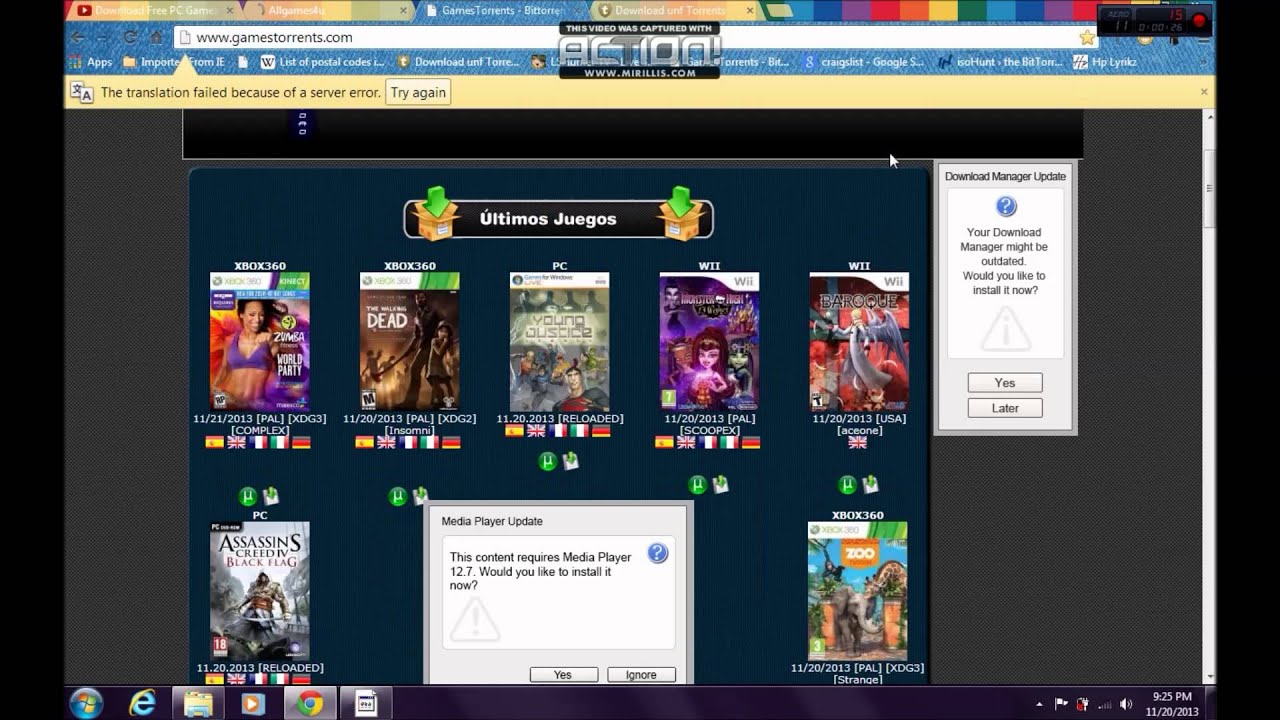Viewport: 1280px width, 720px height.
Task: Click Later in Download Manager Update
Action: pos(1005,408)
